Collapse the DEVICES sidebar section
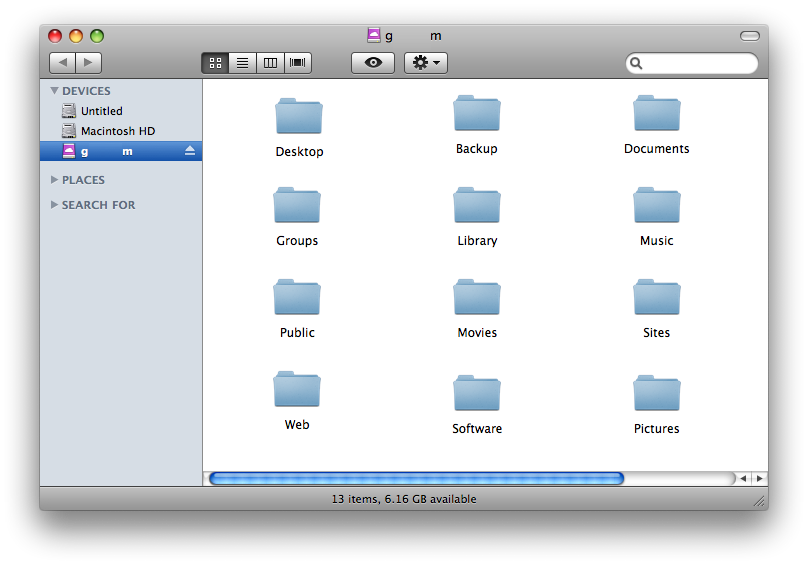Image resolution: width=808 pixels, height=565 pixels. (x=54, y=91)
